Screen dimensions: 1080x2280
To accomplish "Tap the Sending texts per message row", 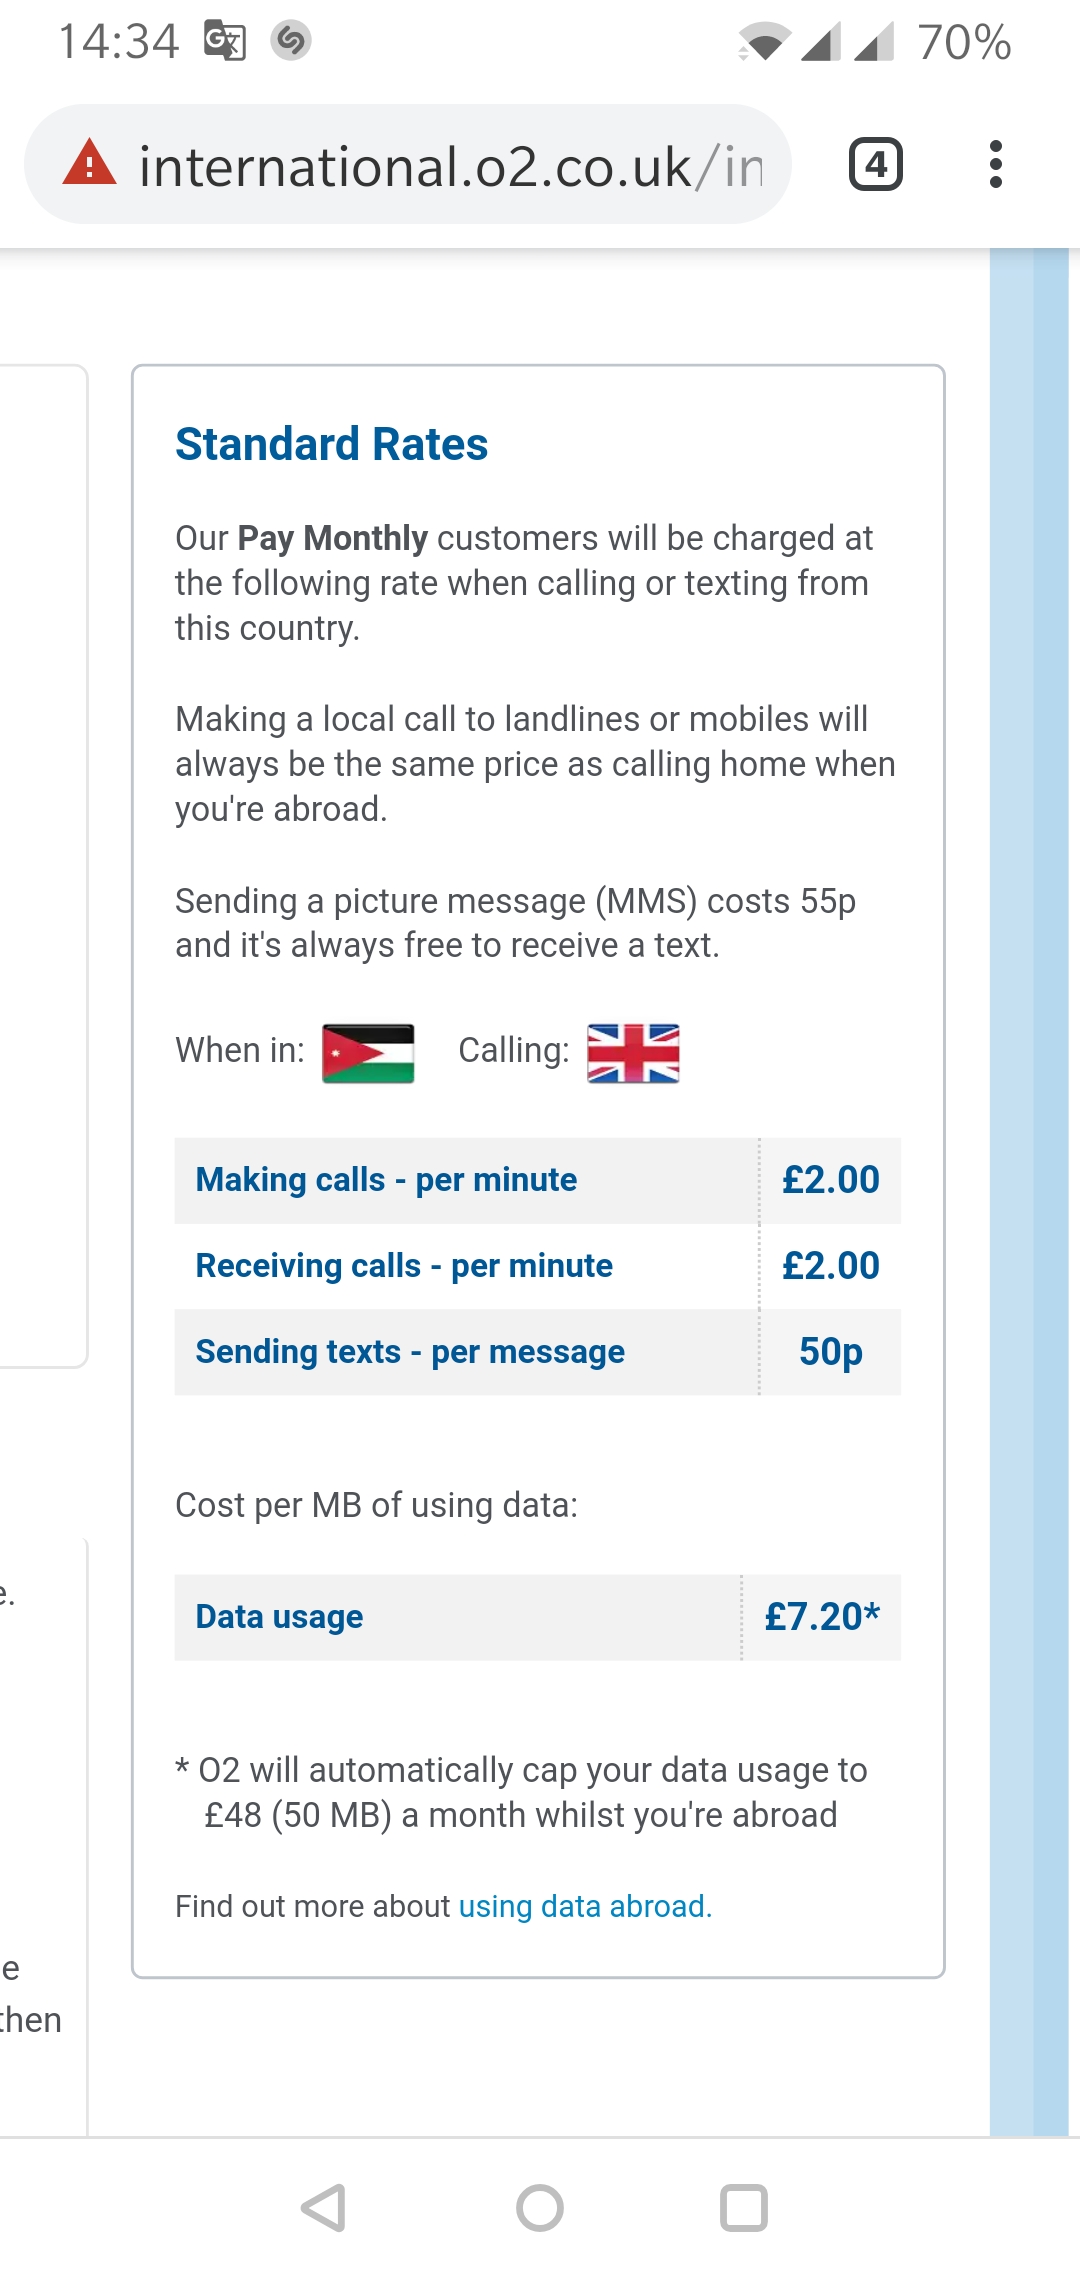I will pos(537,1352).
